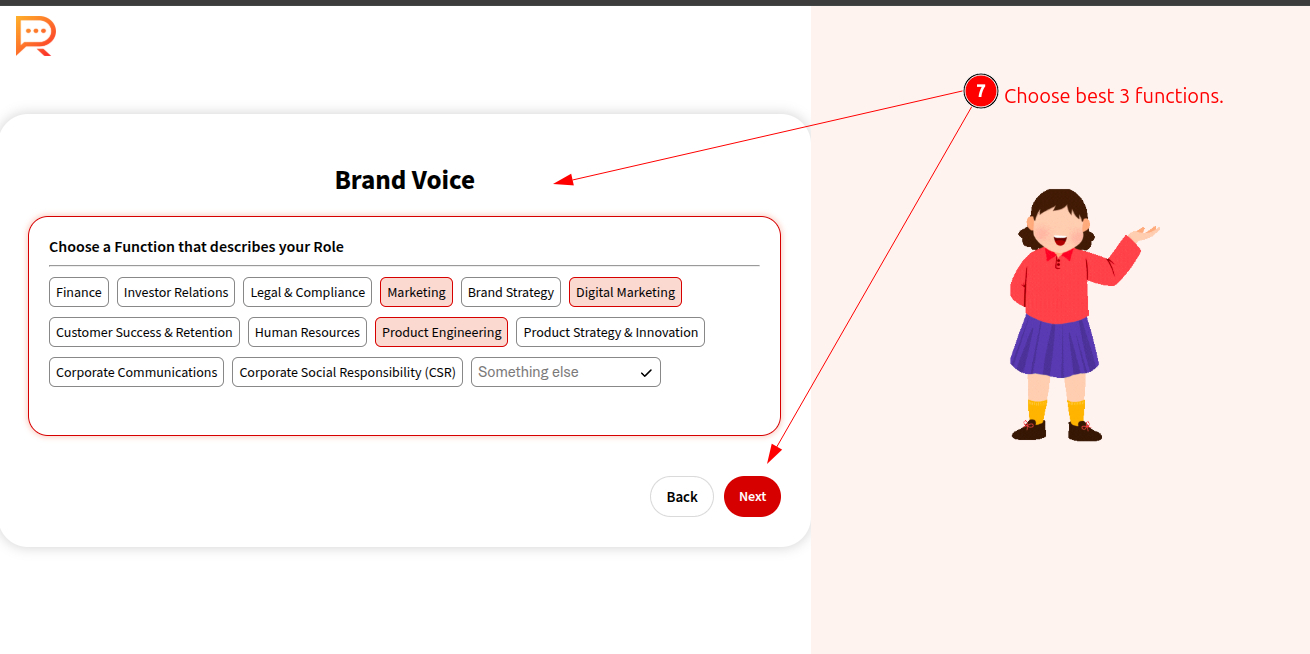
Task: Click the checkmark in Something else field
Action: click(x=646, y=373)
